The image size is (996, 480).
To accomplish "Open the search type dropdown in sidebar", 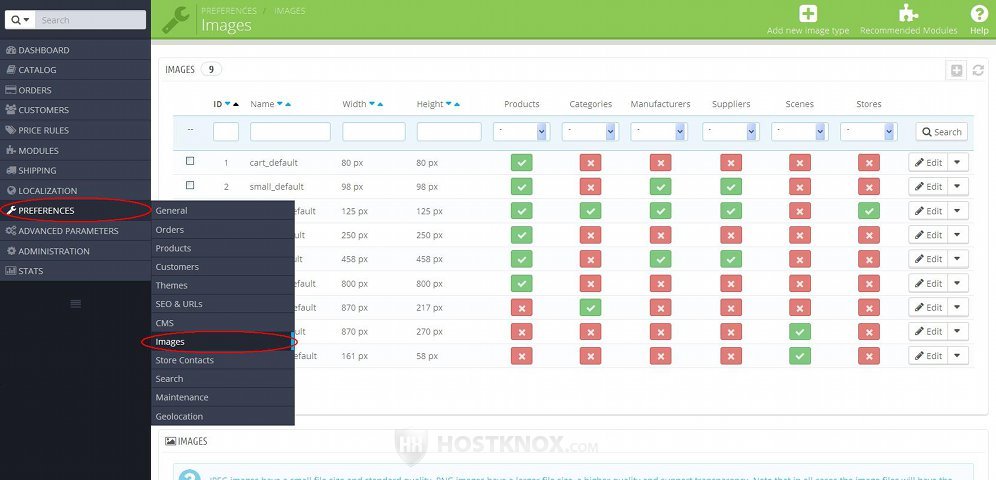I will (x=20, y=20).
